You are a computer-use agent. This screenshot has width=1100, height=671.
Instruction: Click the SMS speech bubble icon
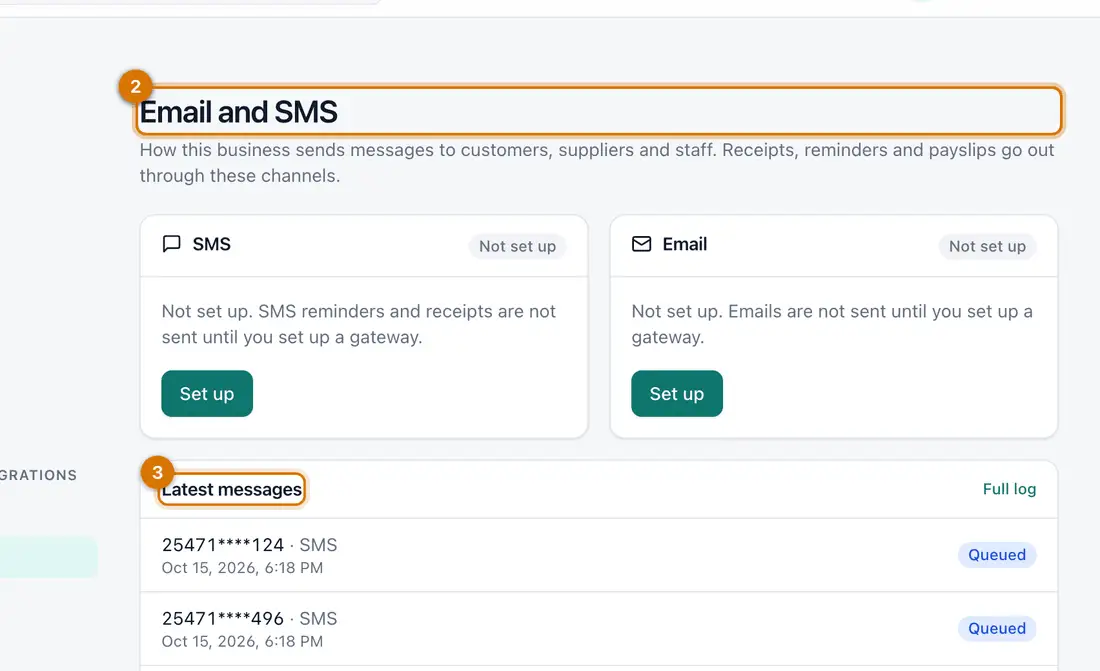172,244
